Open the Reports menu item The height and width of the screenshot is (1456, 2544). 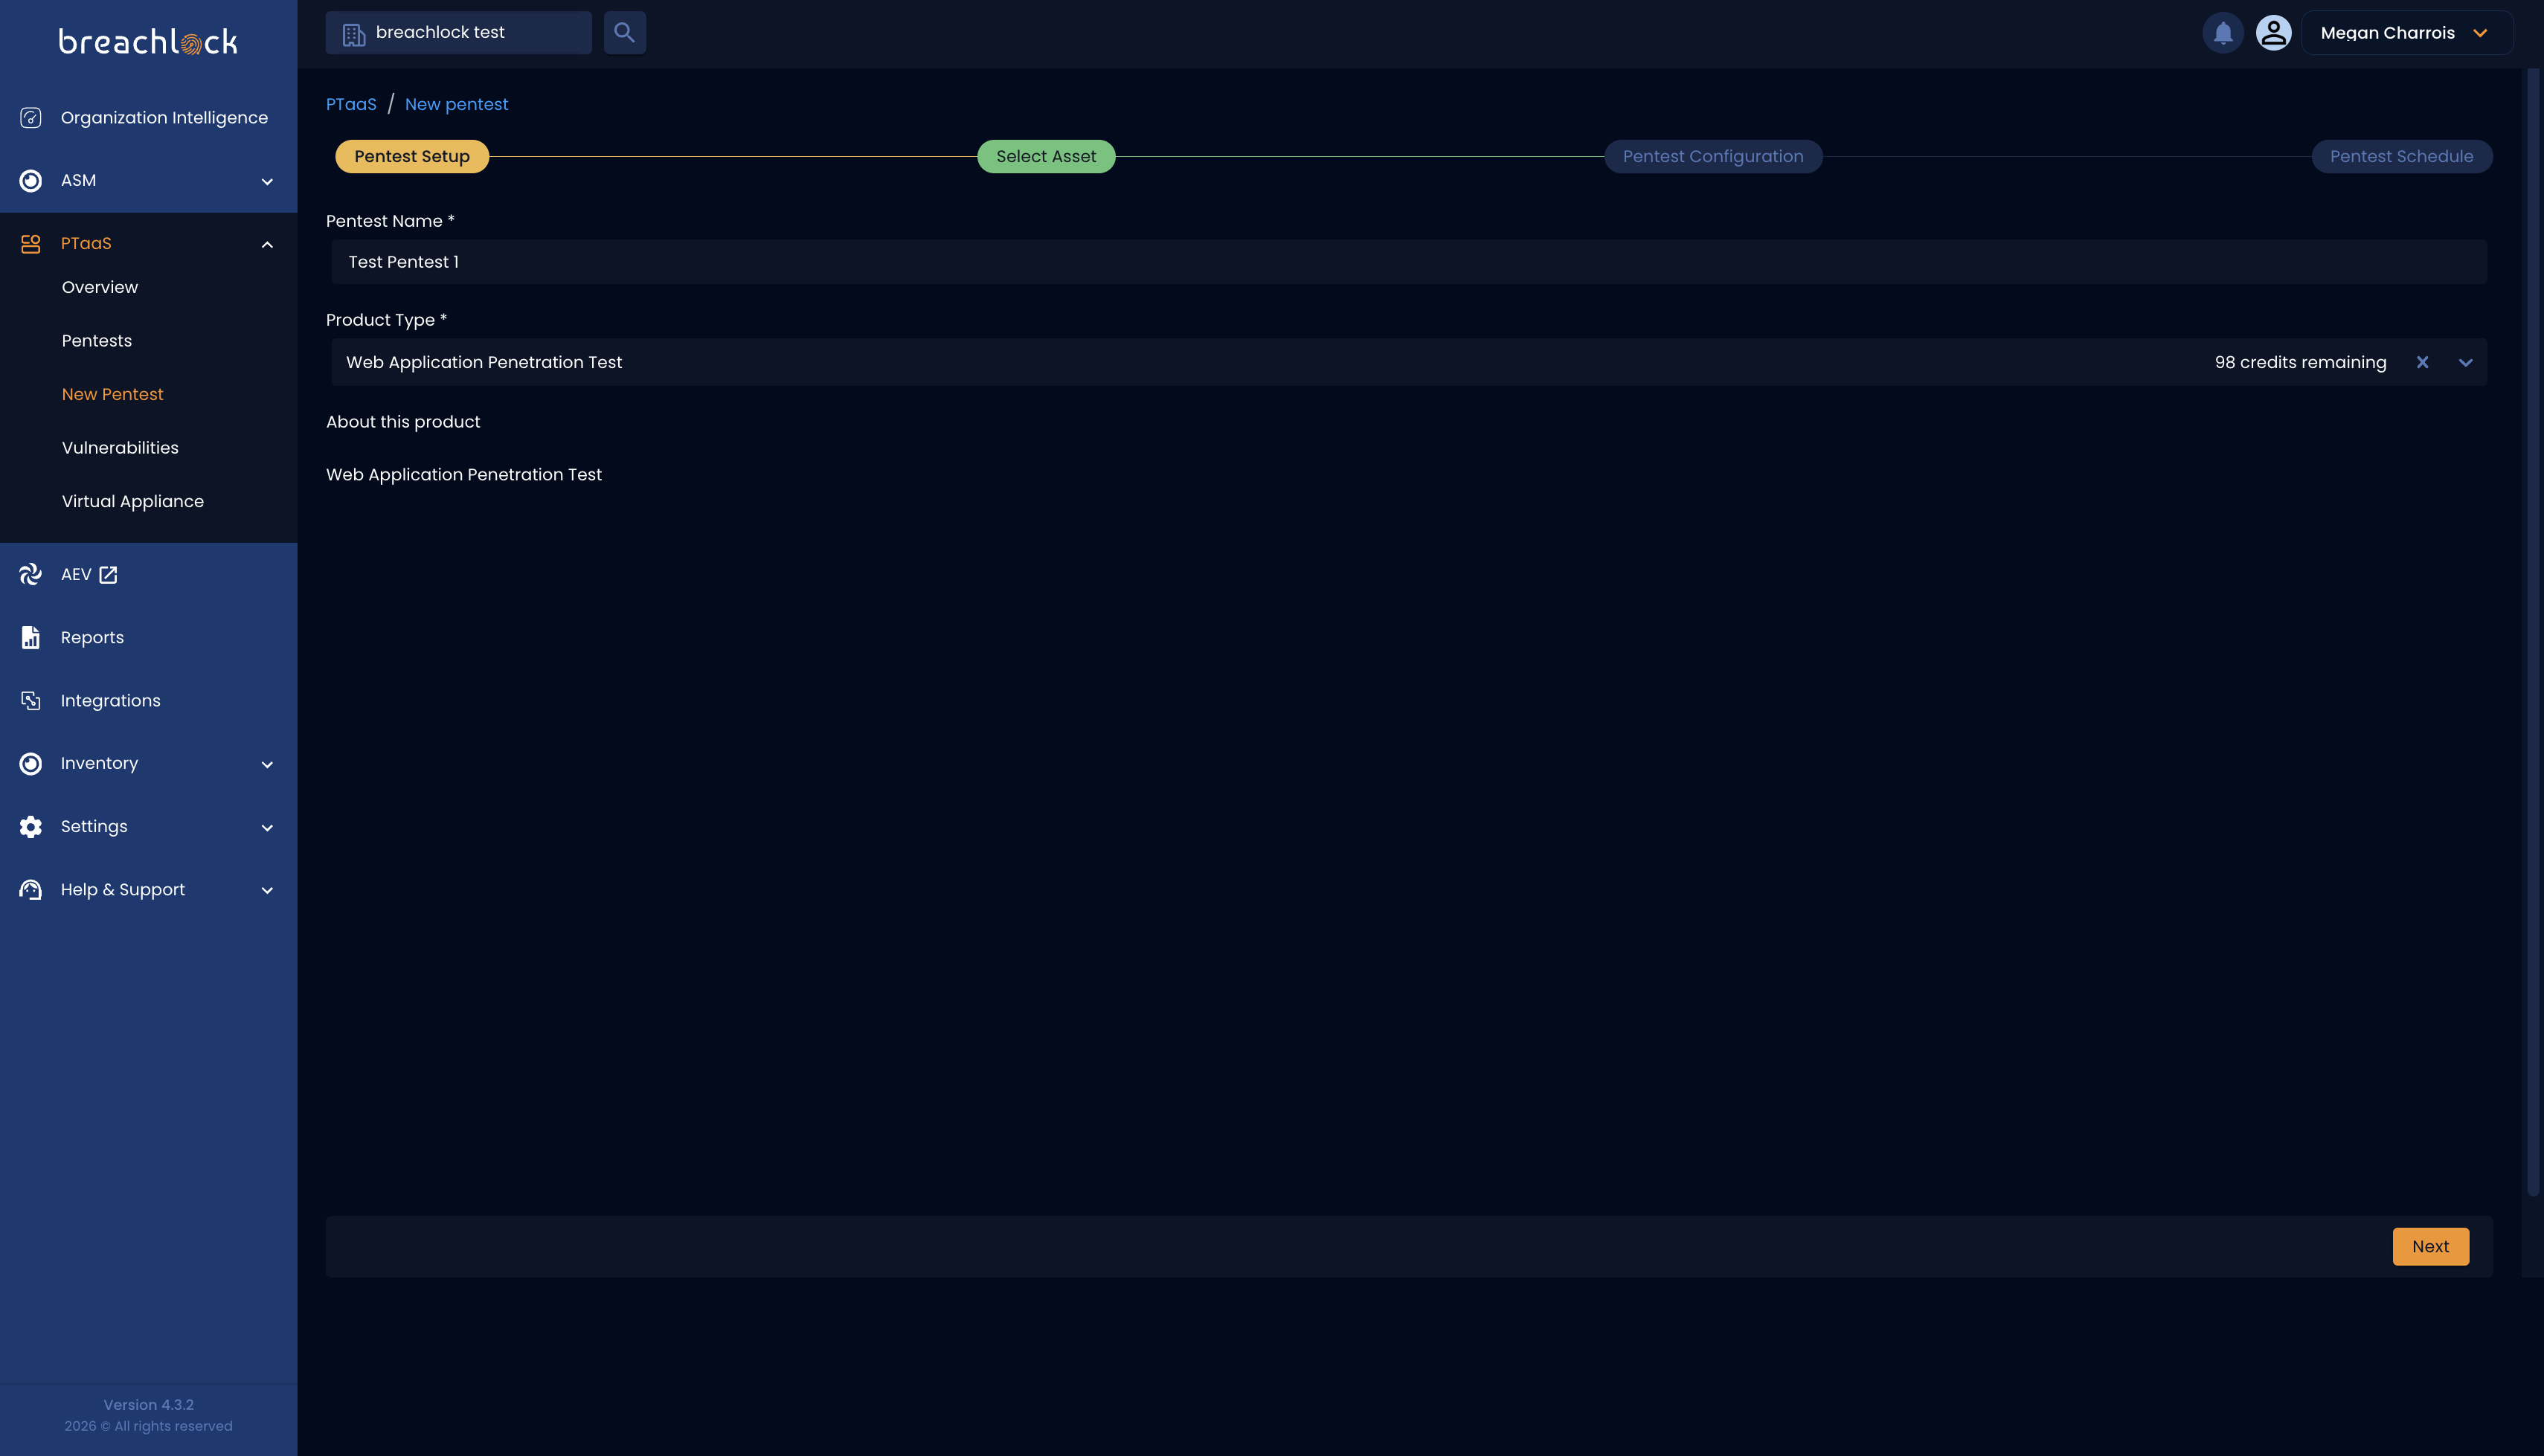coord(92,638)
